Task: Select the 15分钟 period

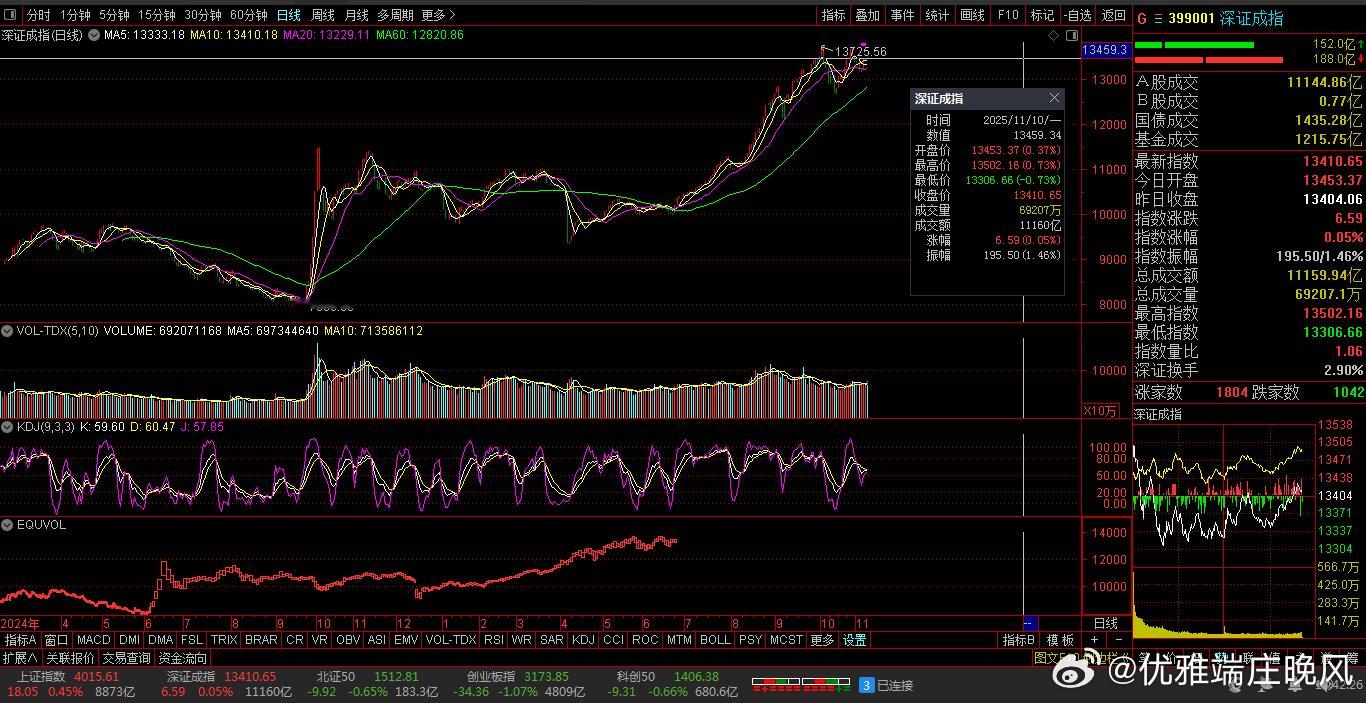Action: [x=157, y=15]
